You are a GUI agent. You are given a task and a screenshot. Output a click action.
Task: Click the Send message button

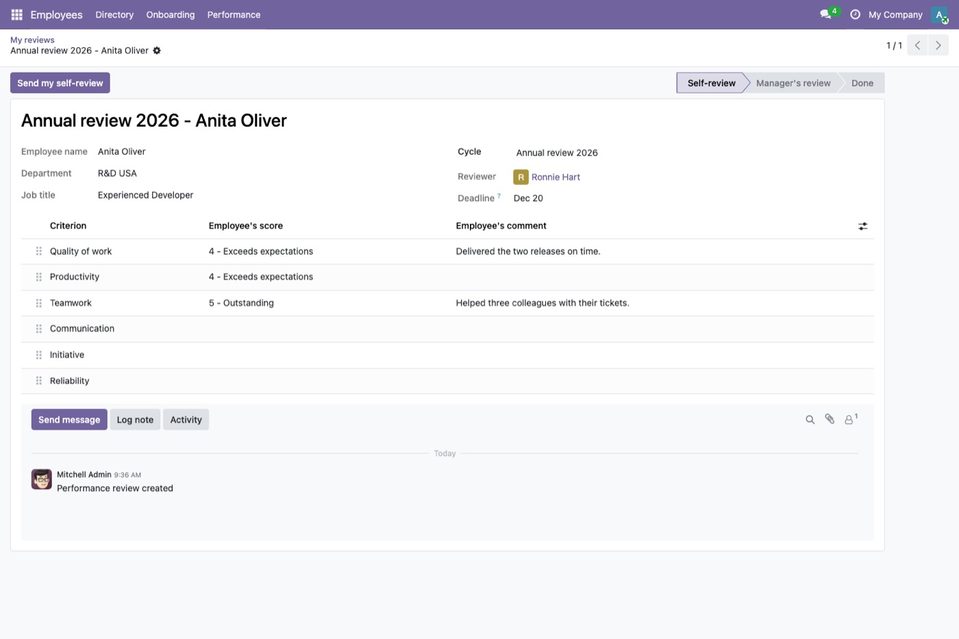pyautogui.click(x=69, y=419)
